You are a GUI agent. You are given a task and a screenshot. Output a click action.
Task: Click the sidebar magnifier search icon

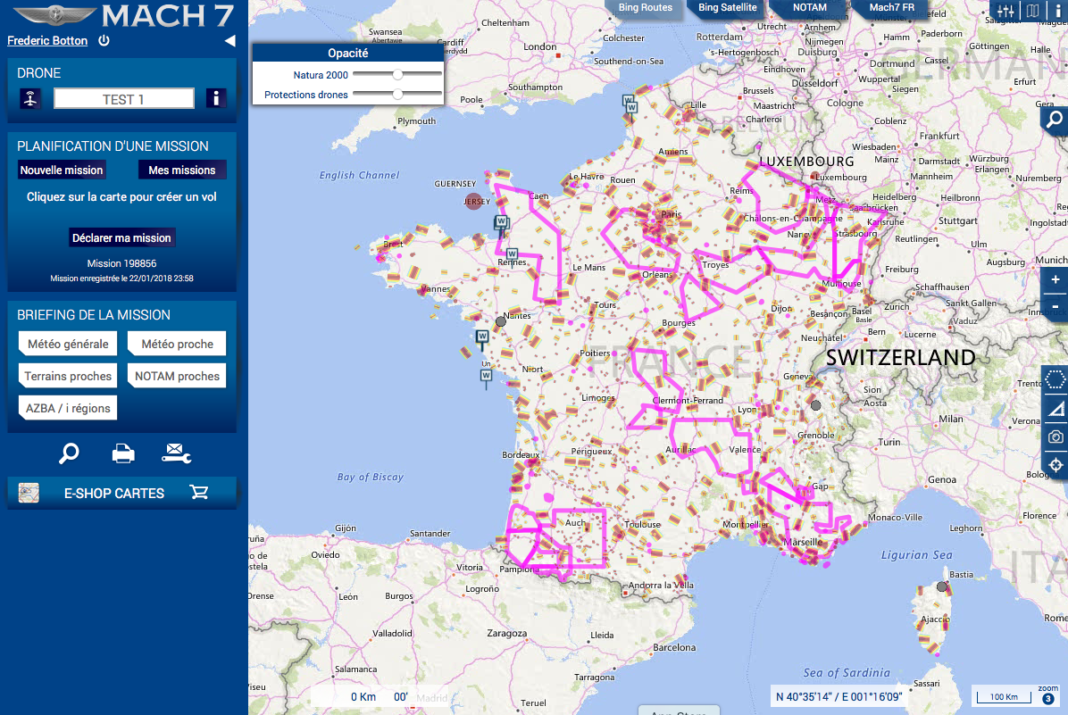[69, 453]
